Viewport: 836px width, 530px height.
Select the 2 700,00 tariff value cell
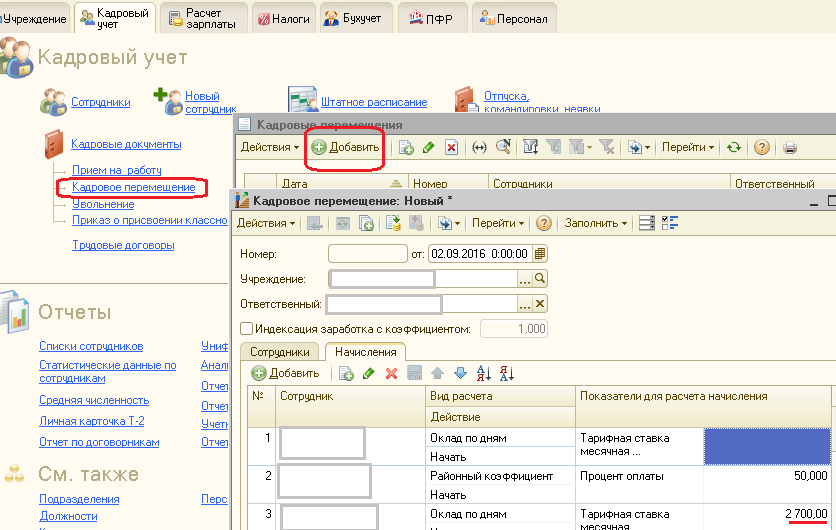click(767, 514)
